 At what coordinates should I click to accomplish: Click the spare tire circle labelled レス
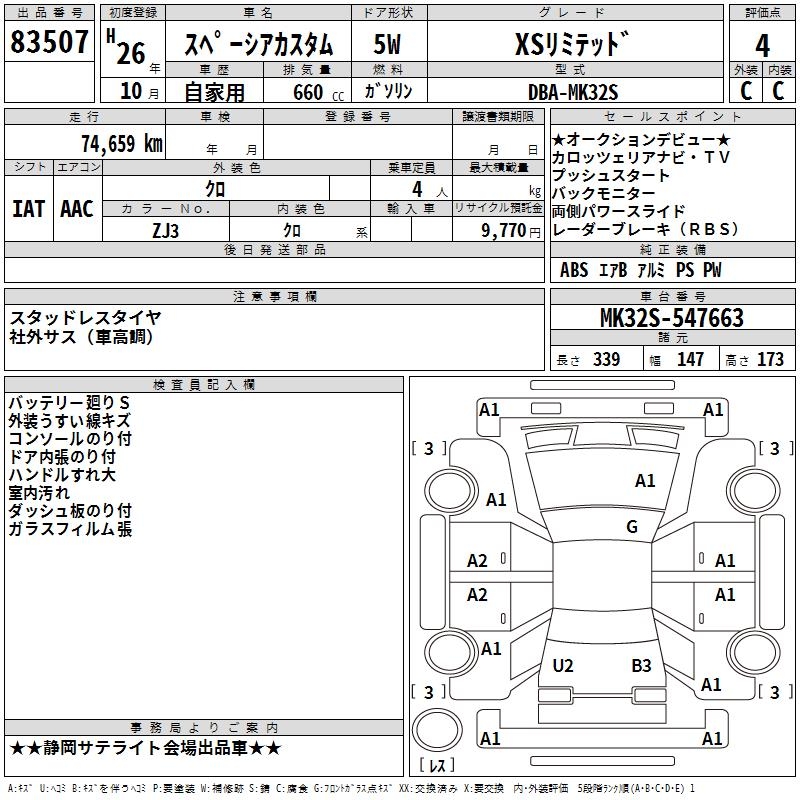point(437,730)
